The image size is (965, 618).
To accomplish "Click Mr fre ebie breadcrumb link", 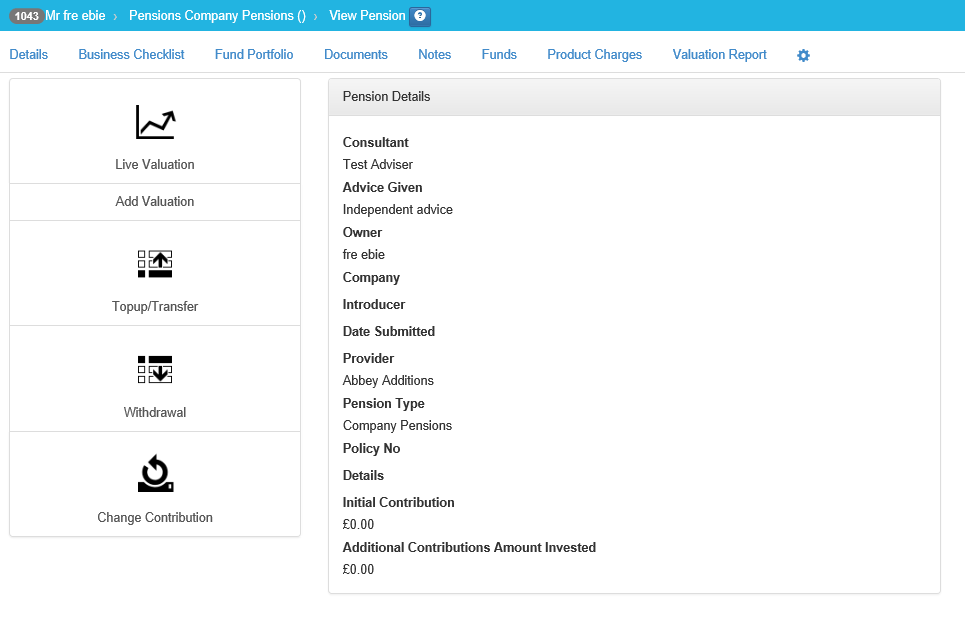I will tap(75, 16).
